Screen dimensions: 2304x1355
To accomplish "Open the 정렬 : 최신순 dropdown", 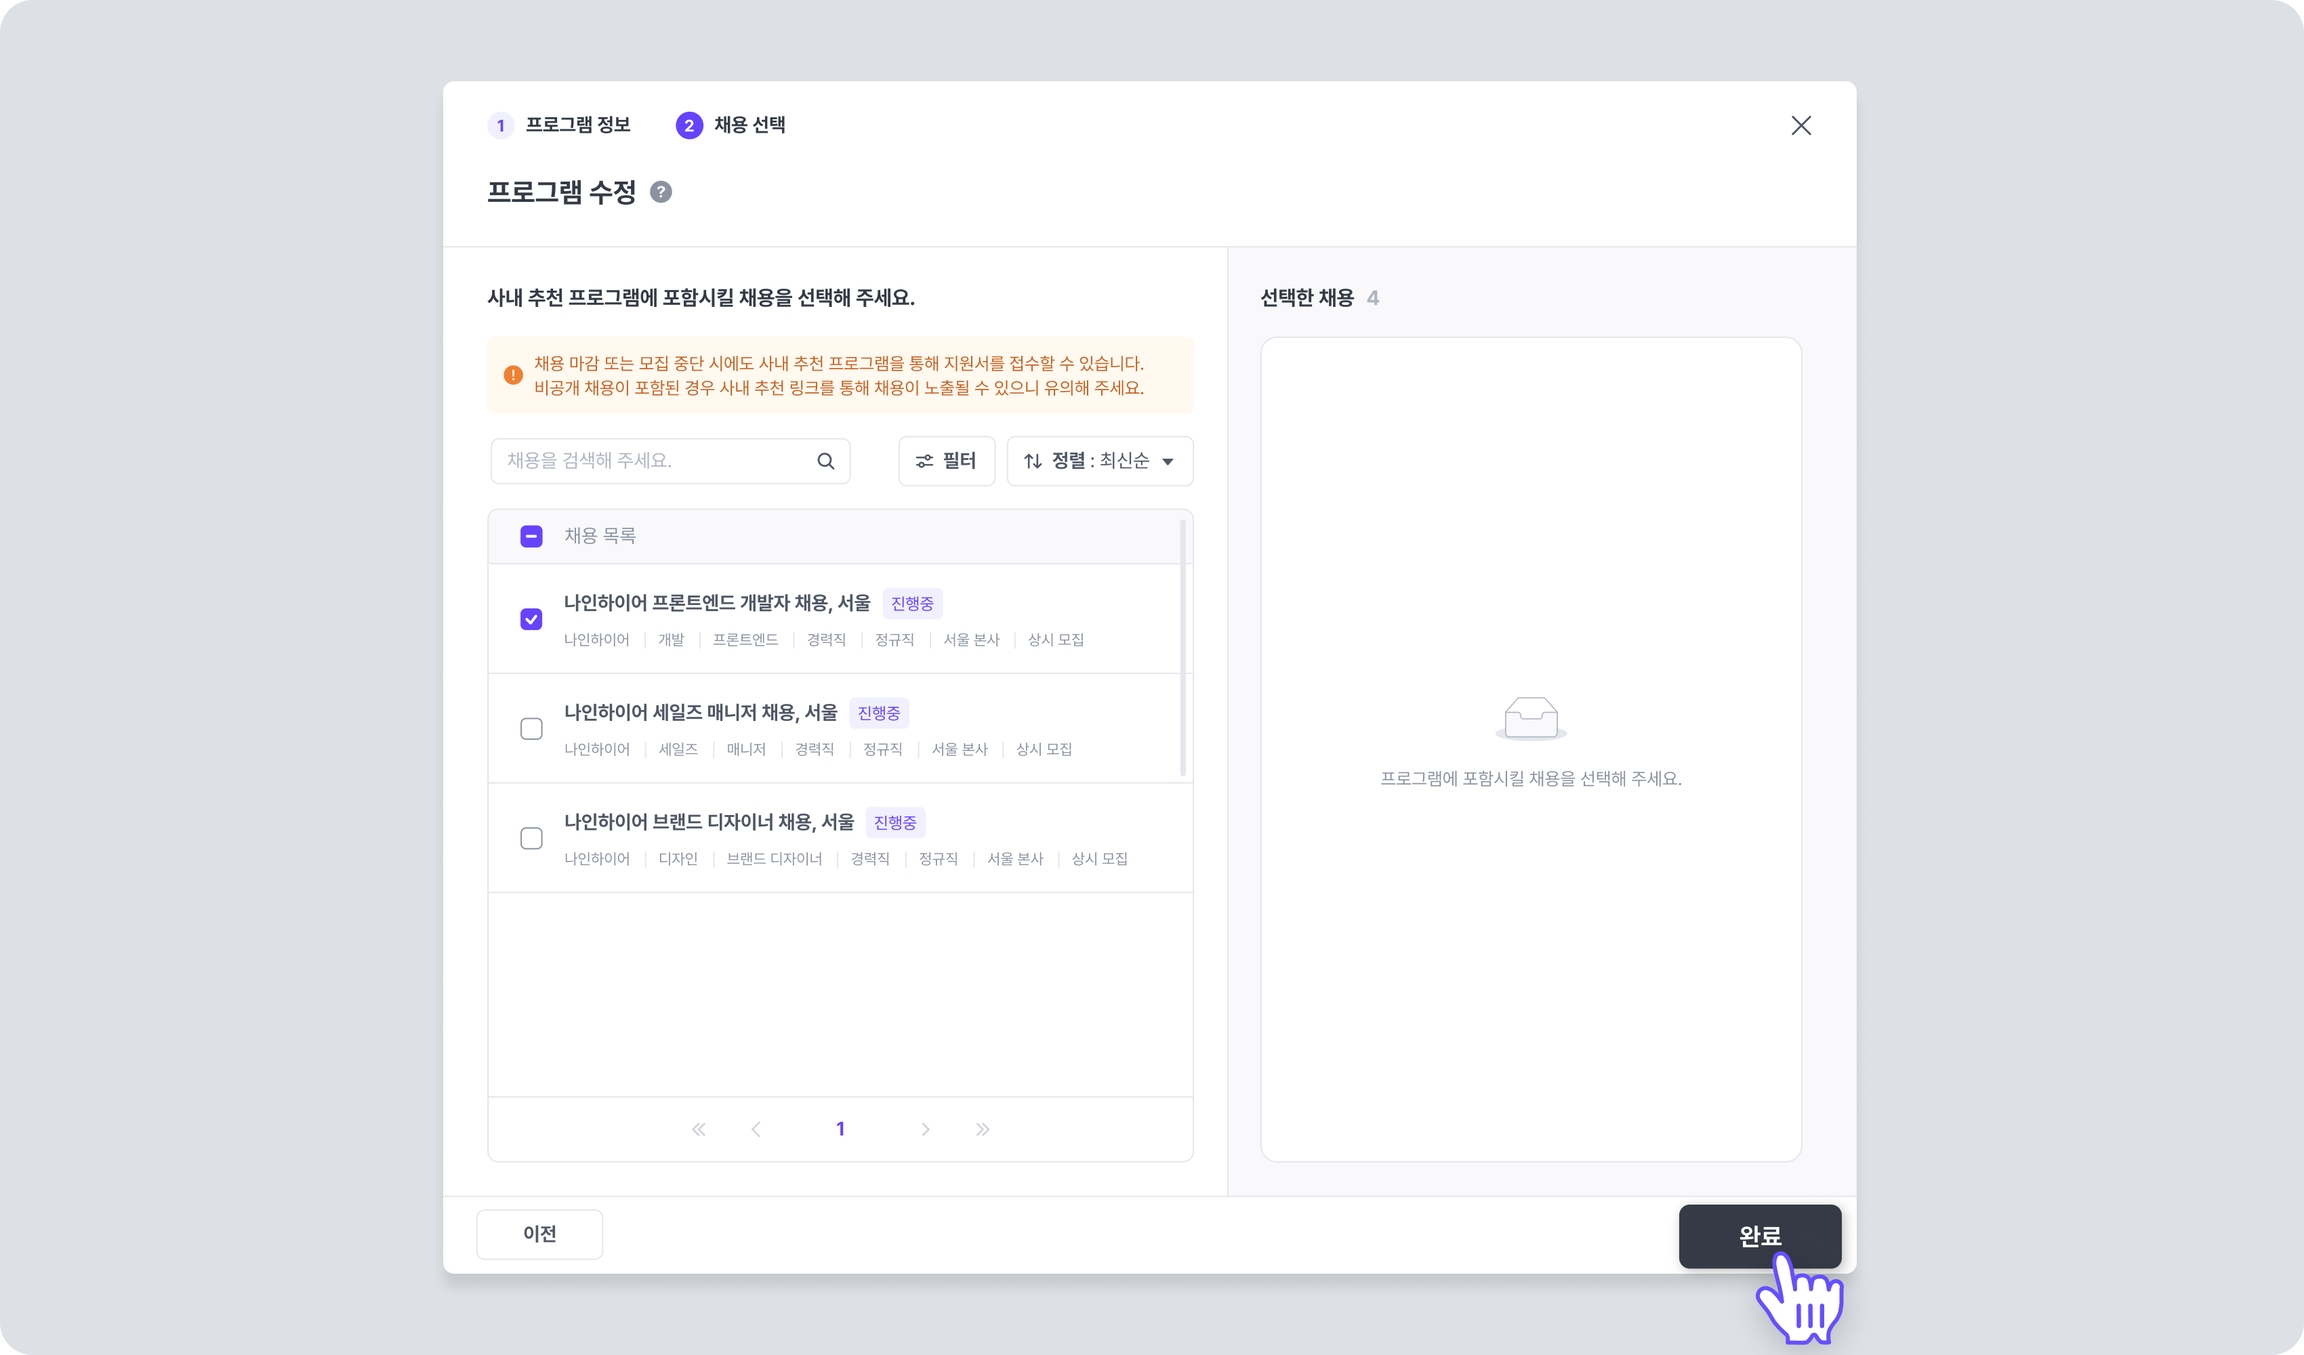I will [1099, 461].
